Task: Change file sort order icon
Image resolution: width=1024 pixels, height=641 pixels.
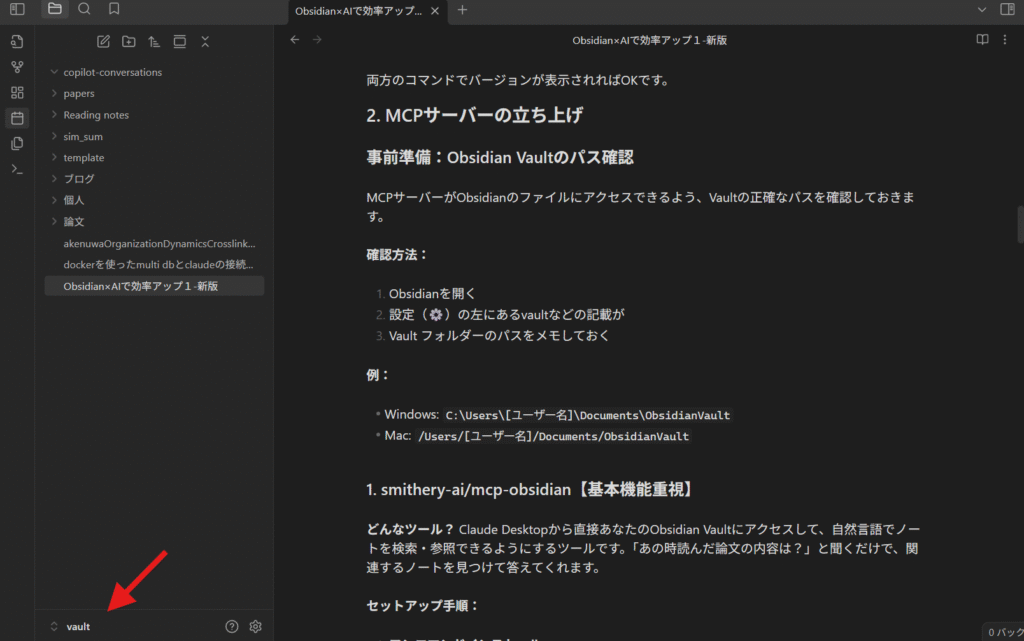Action: 154,42
